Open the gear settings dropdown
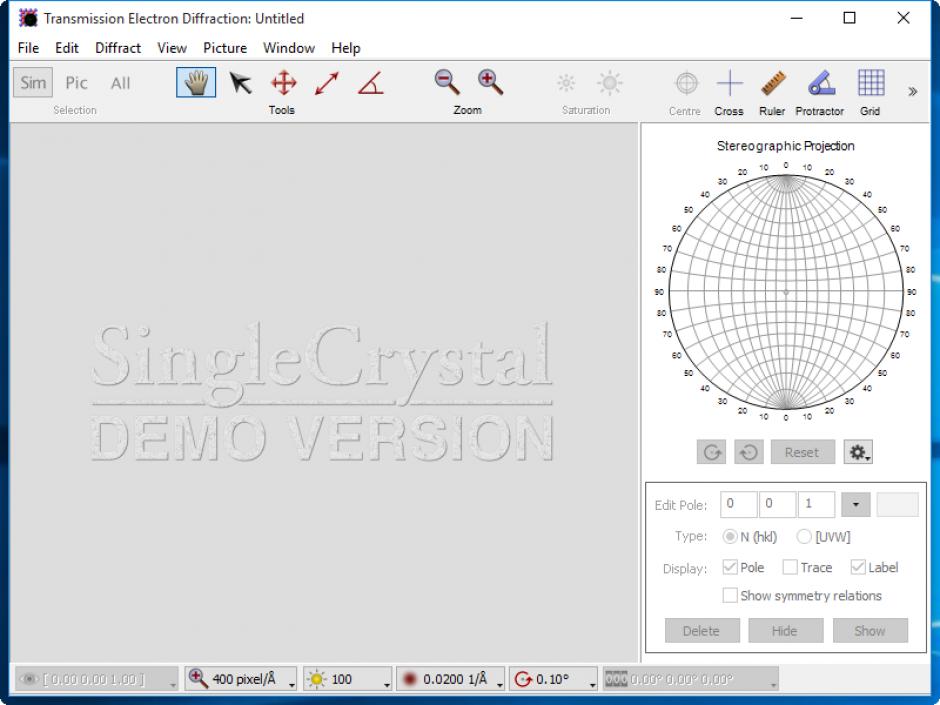This screenshot has width=940, height=705. point(858,452)
